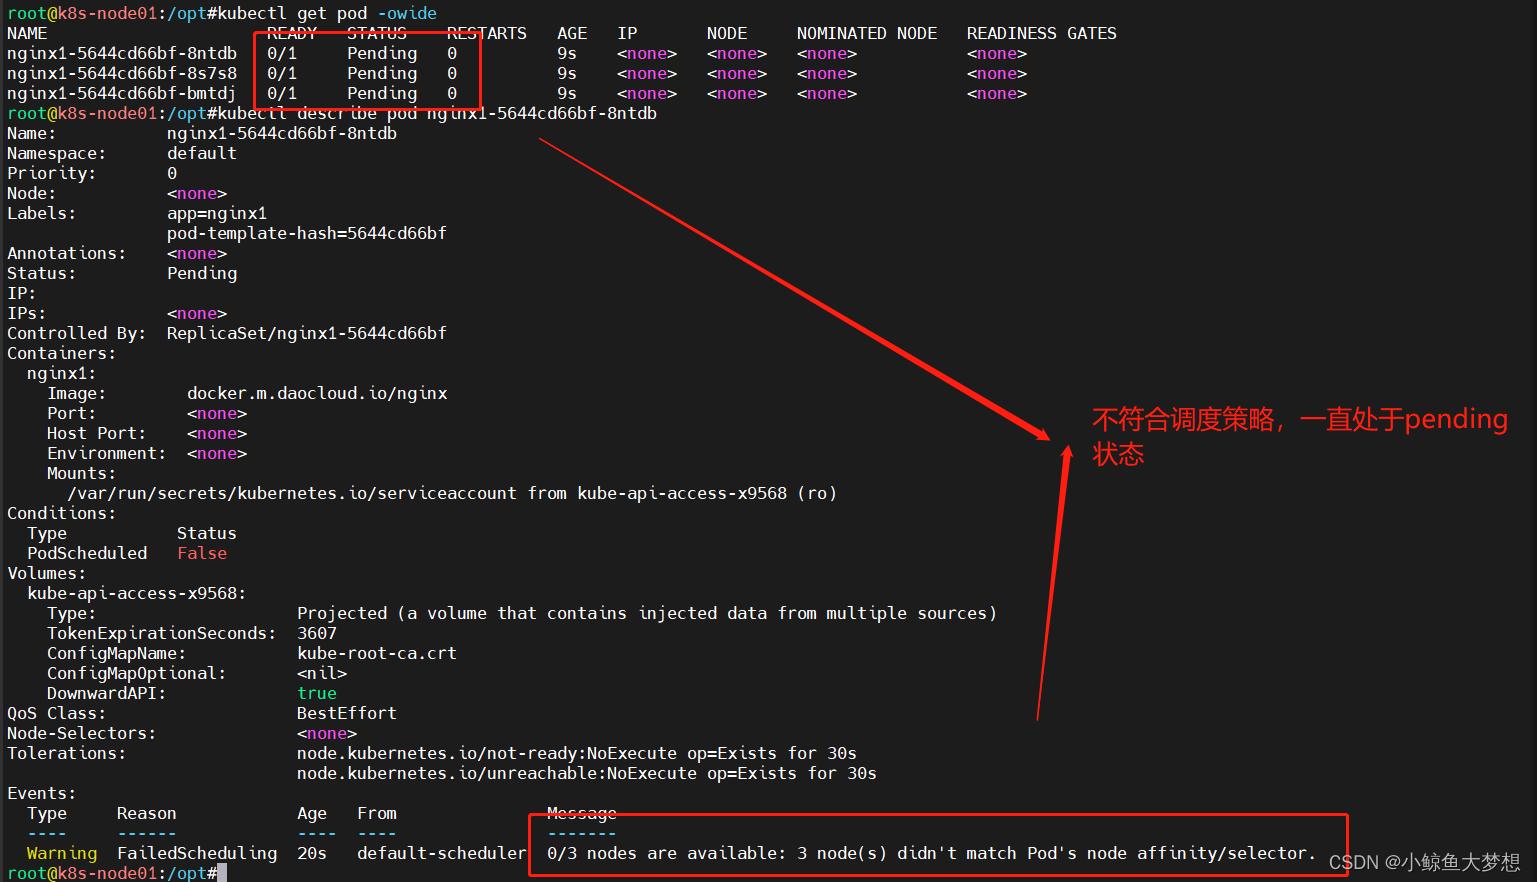Image resolution: width=1537 pixels, height=882 pixels.
Task: Click the 'Events:' section heading
Action: click(x=41, y=793)
